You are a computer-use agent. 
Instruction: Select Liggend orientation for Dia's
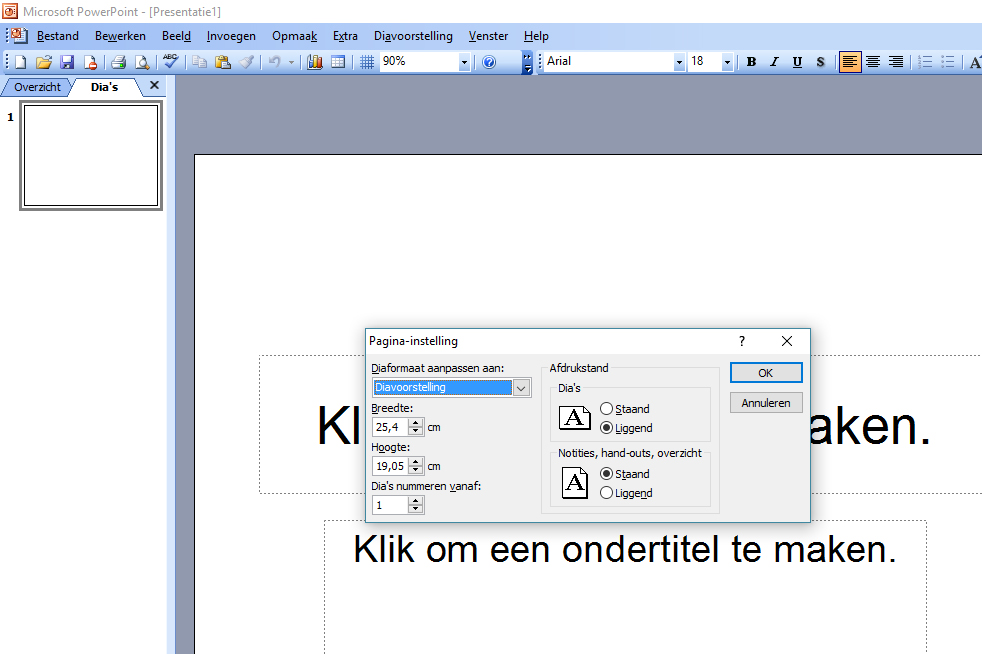pyautogui.click(x=606, y=428)
